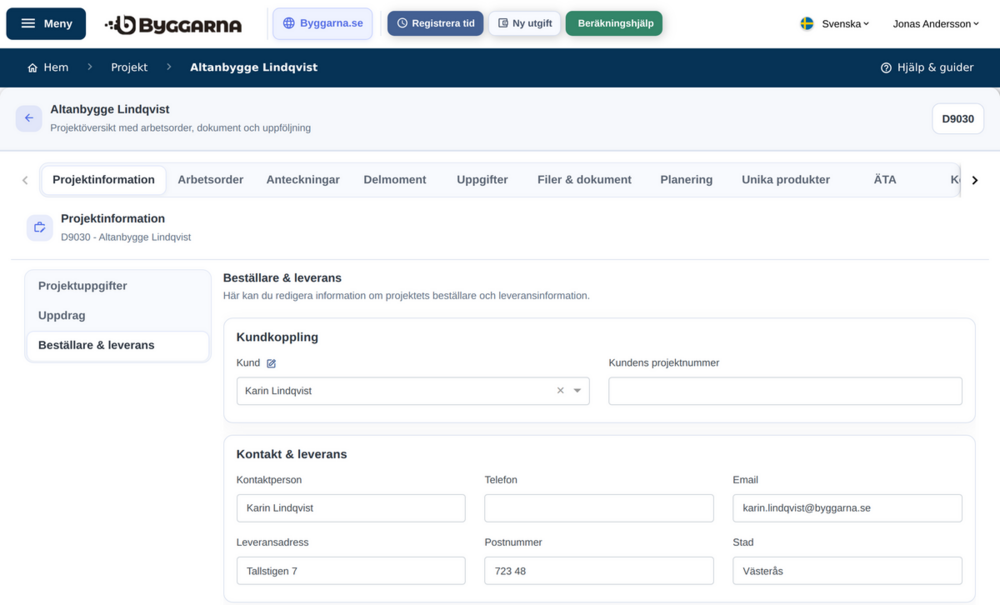The height and width of the screenshot is (605, 1000).
Task: Open Hjälp & guider
Action: click(927, 68)
